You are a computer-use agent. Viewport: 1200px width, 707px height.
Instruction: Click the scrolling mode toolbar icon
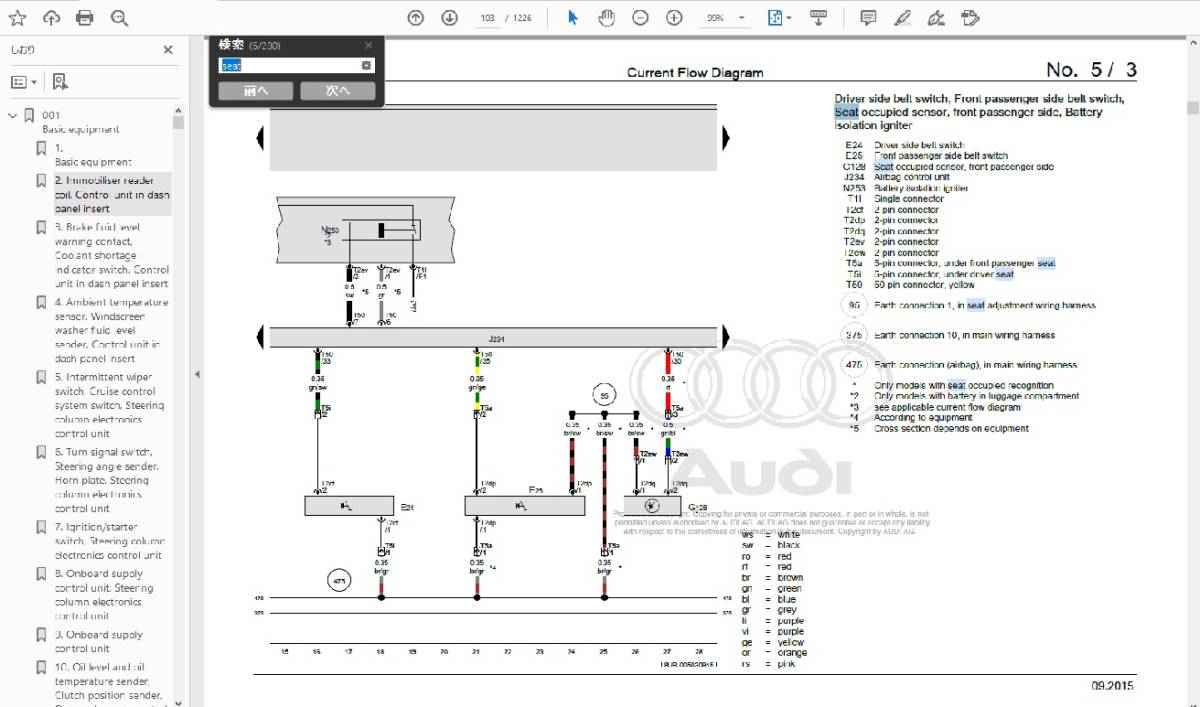[818, 18]
